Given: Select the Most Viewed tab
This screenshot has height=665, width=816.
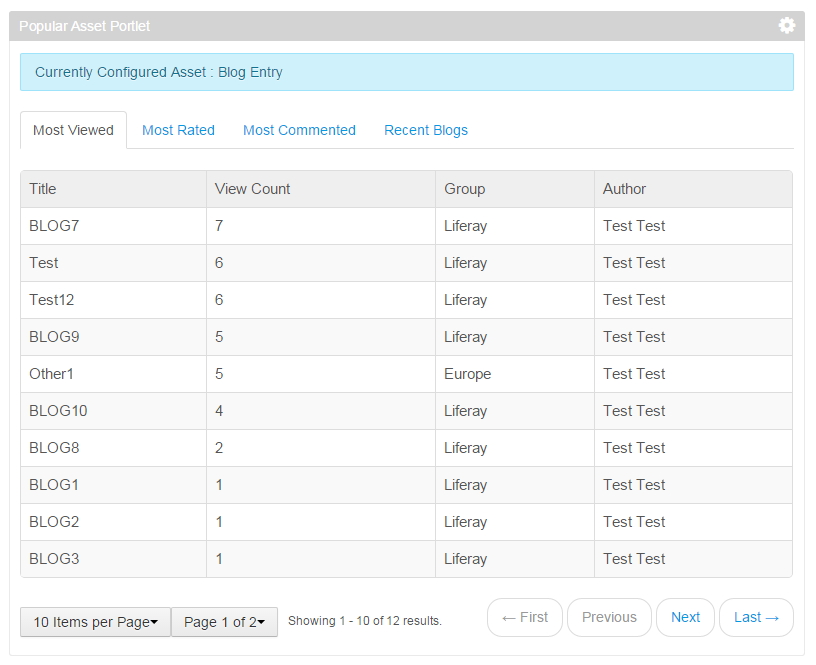Looking at the screenshot, I should [73, 130].
